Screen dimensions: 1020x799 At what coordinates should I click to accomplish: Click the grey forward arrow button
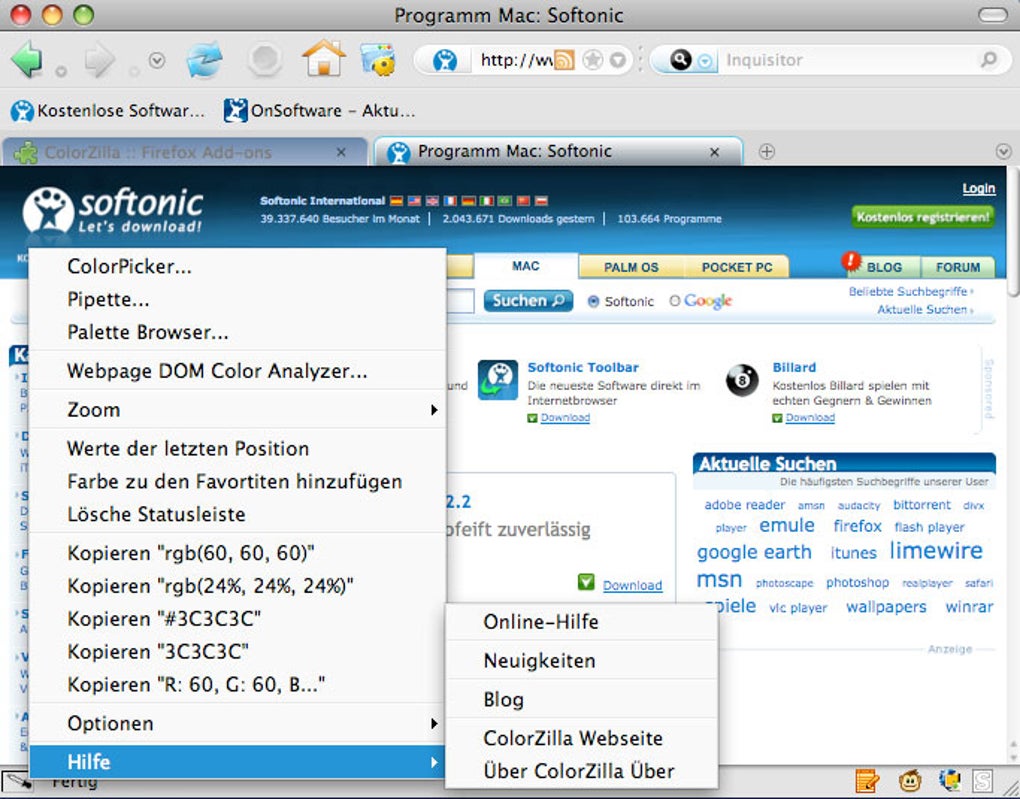point(99,61)
